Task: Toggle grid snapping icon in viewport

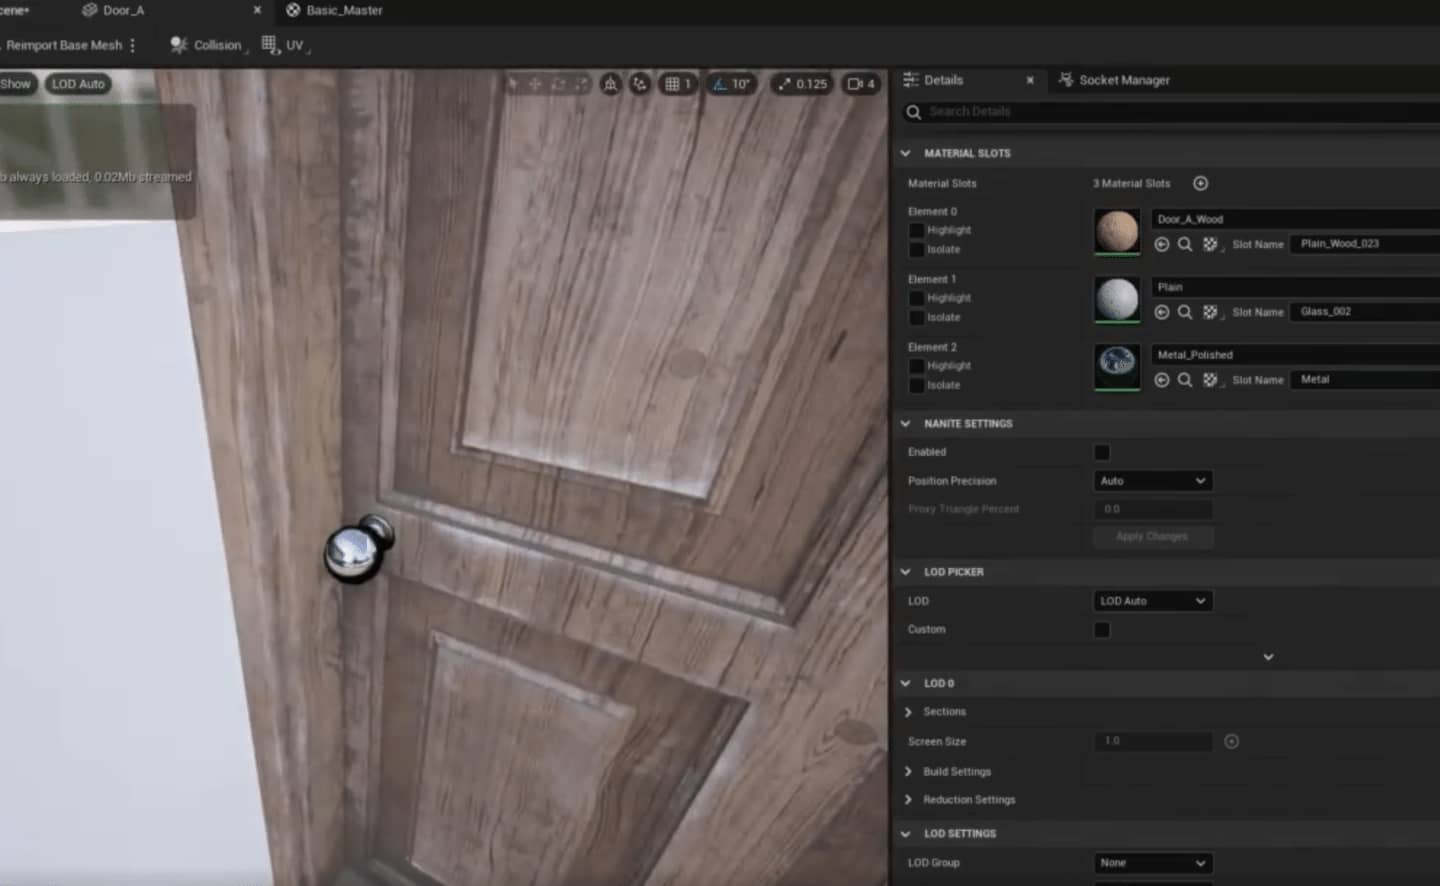Action: (x=677, y=84)
